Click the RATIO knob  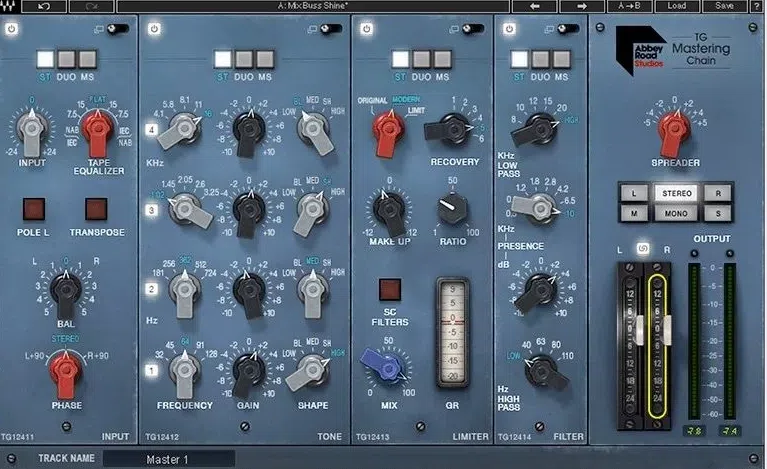click(452, 209)
